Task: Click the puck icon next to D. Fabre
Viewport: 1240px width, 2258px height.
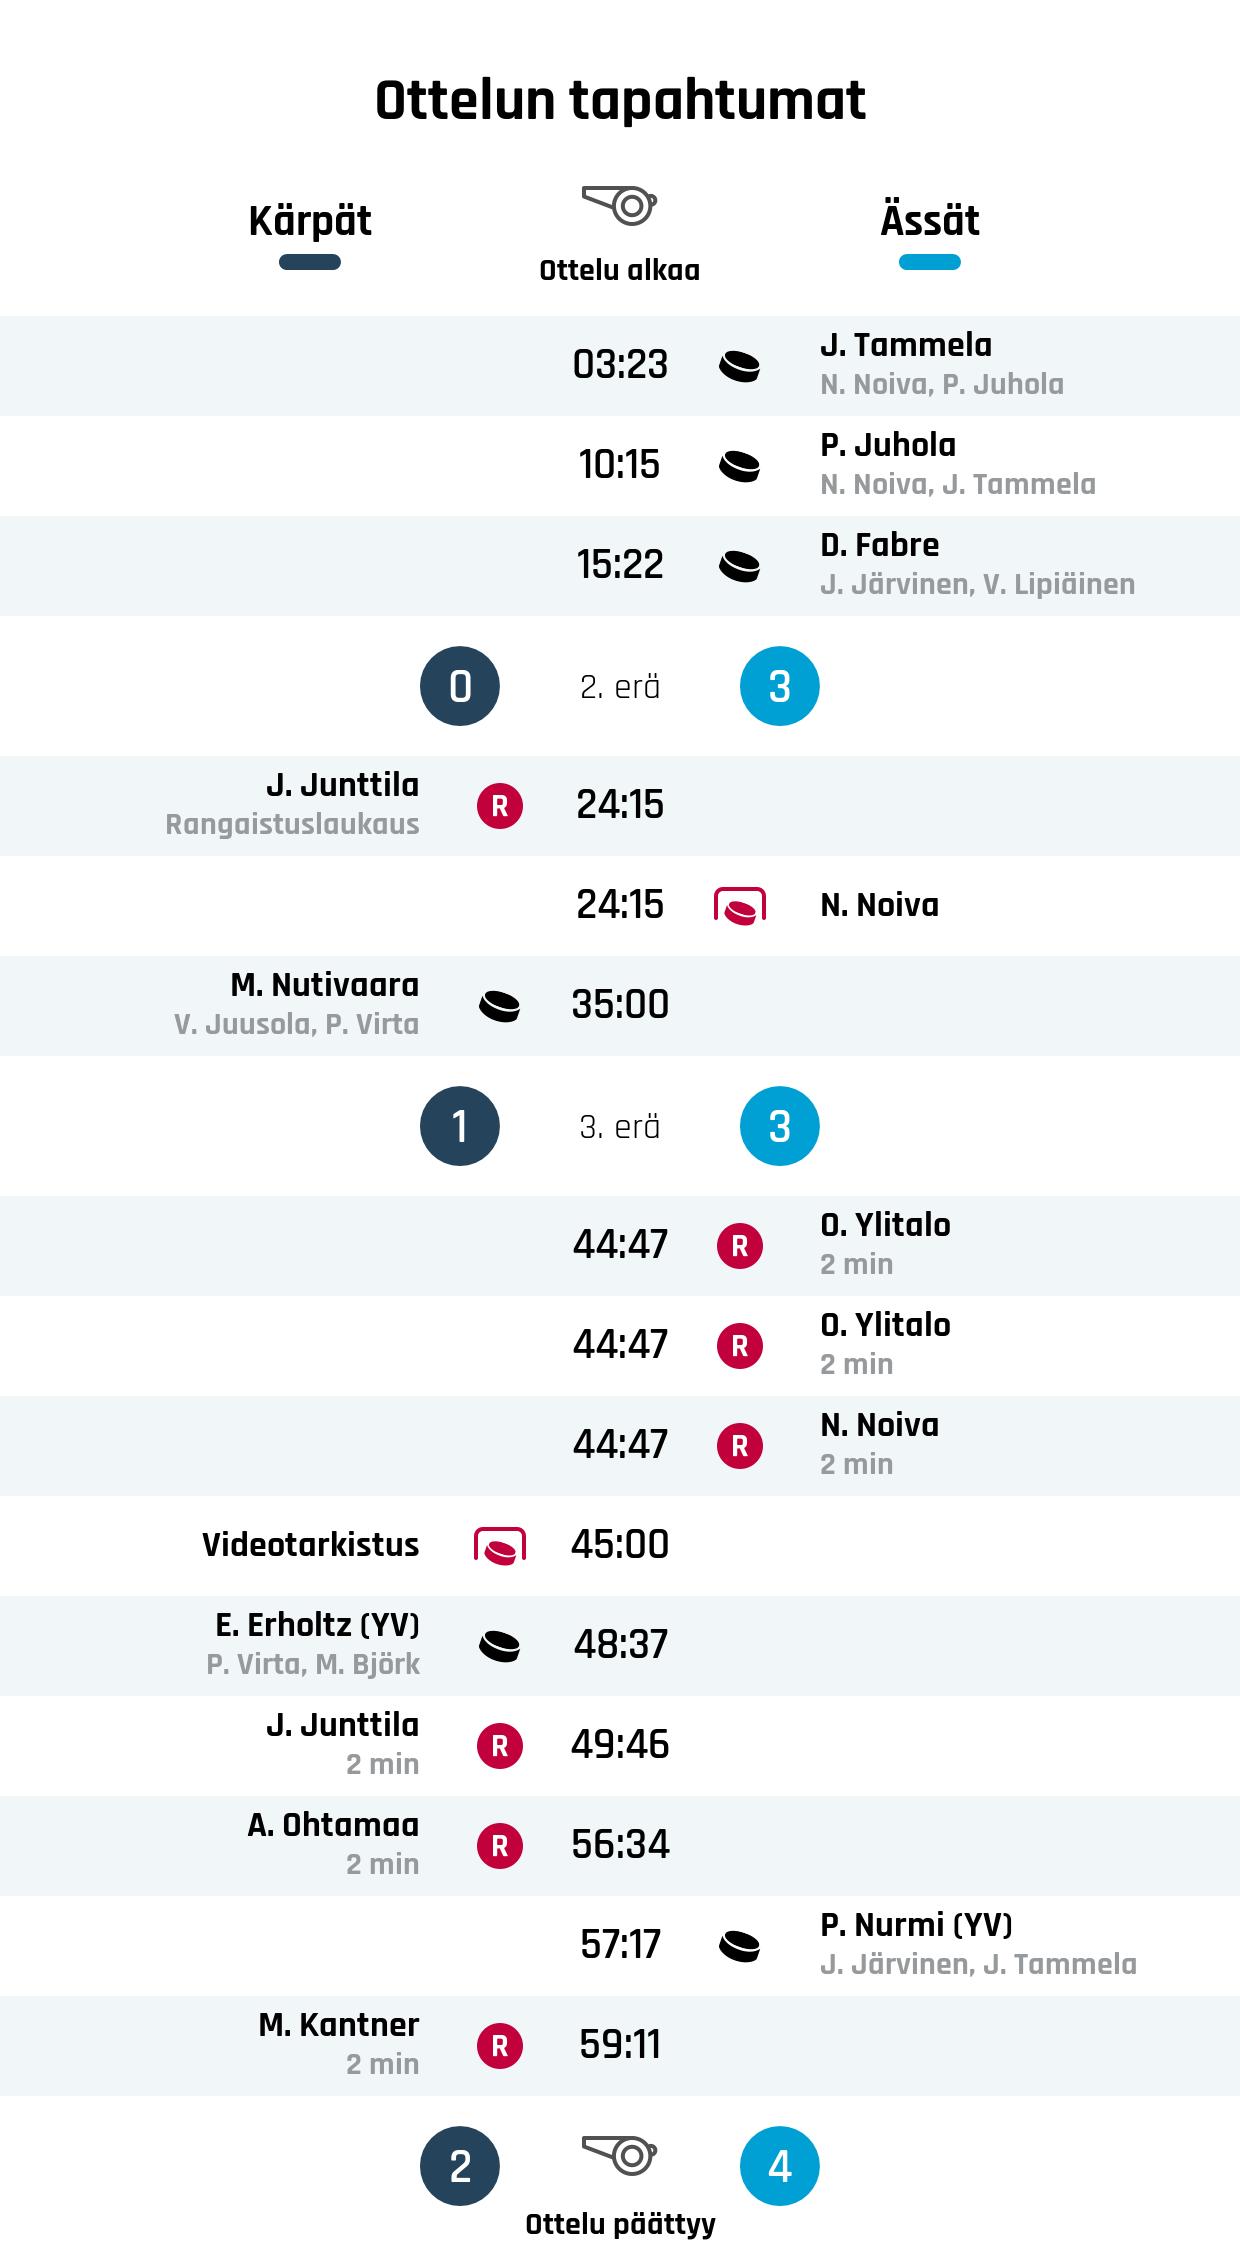Action: pos(739,566)
